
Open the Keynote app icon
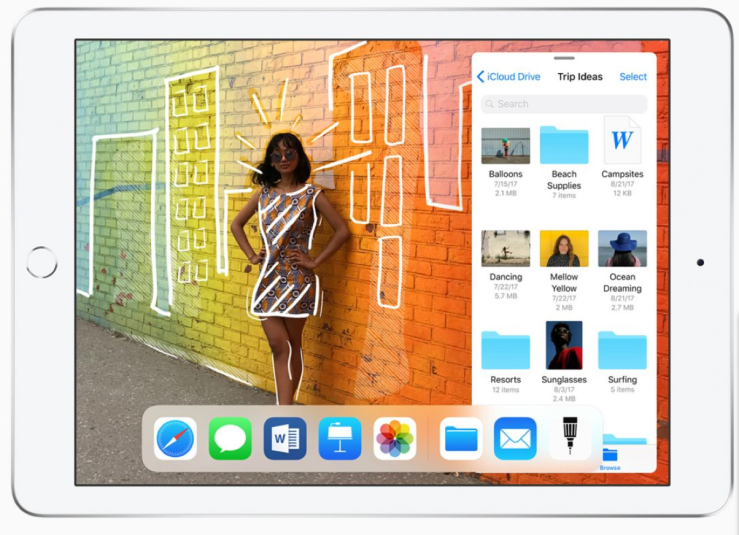[340, 438]
